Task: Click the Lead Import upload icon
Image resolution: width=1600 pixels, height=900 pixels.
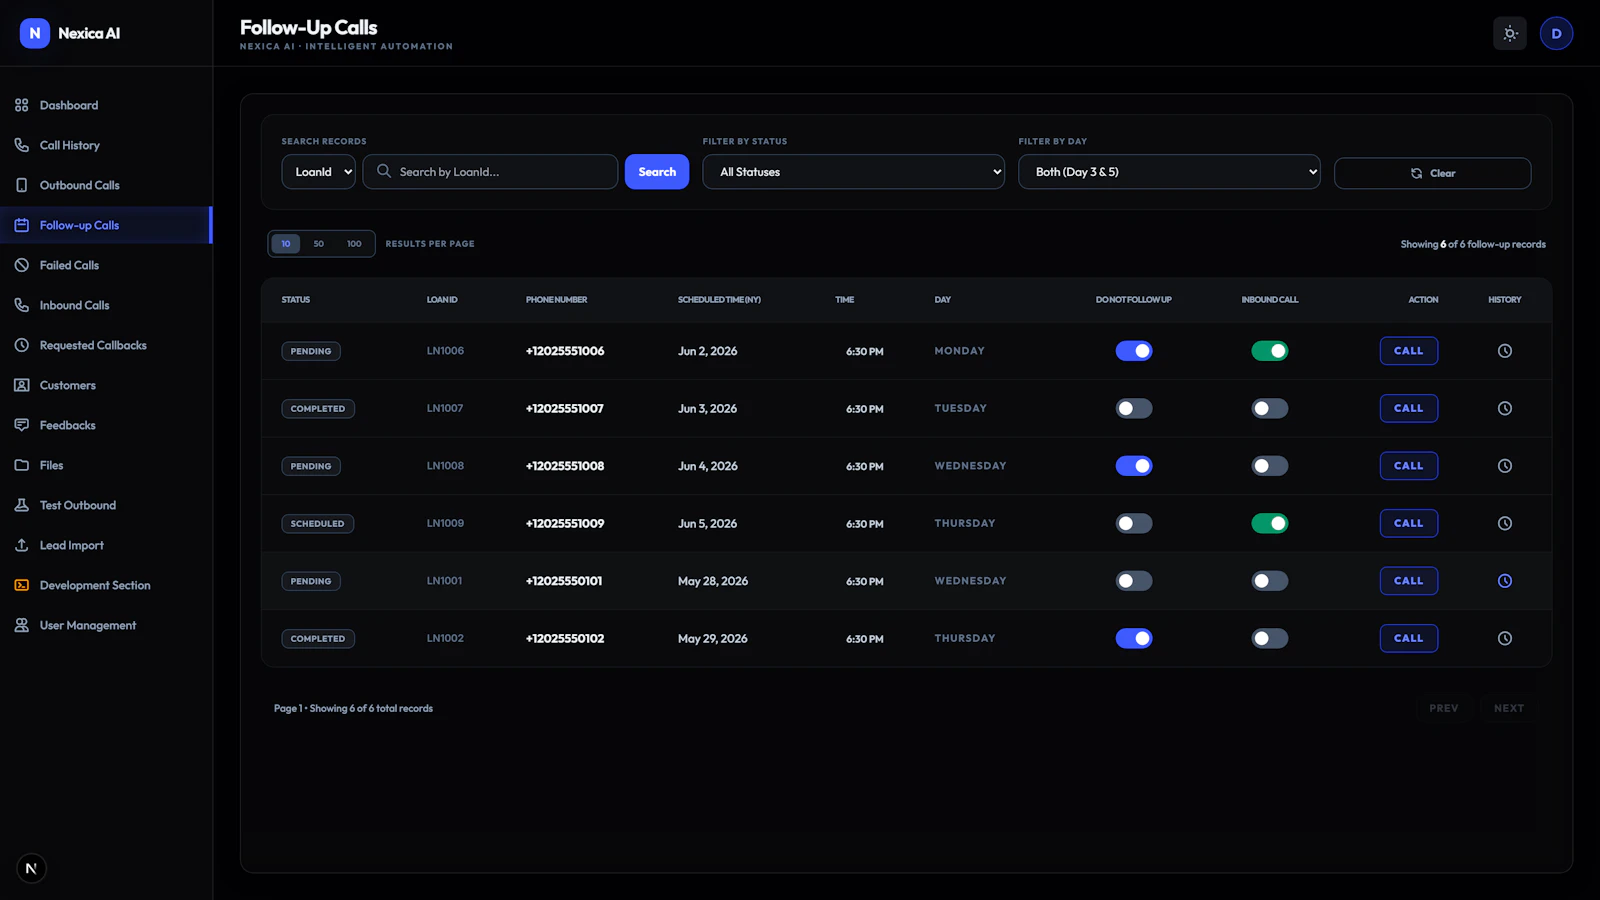Action: (21, 545)
